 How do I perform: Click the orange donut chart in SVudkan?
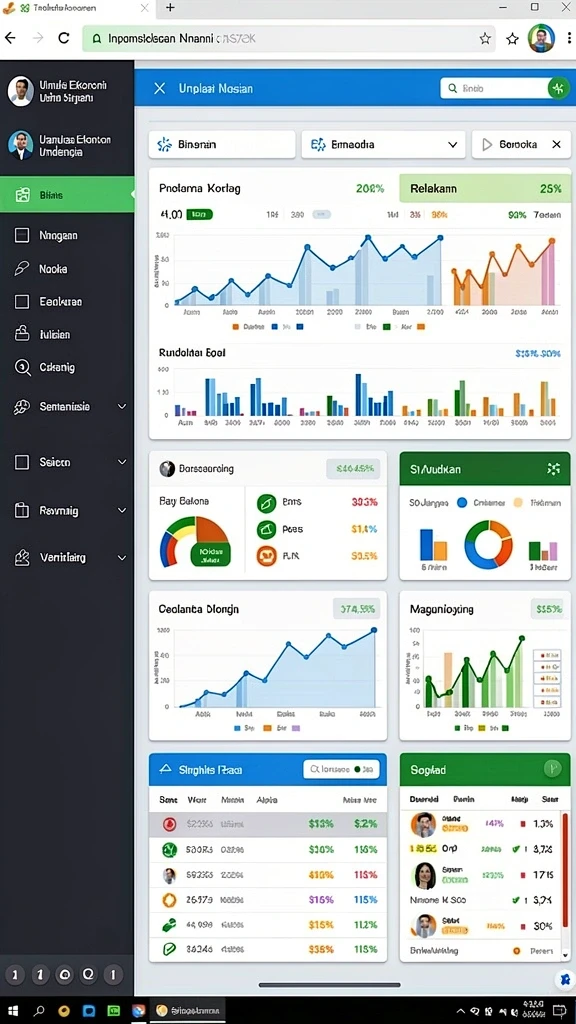pyautogui.click(x=488, y=545)
